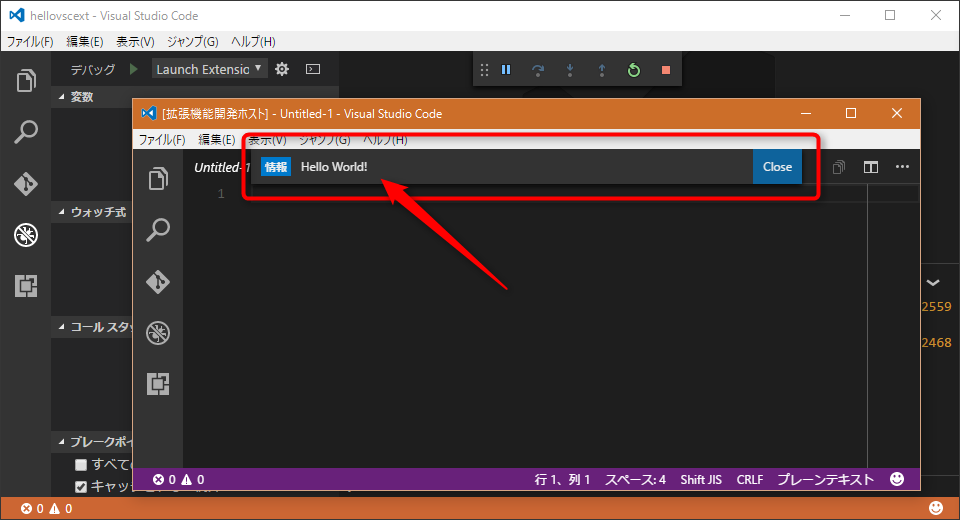Click the Hello World! message text

tap(334, 167)
